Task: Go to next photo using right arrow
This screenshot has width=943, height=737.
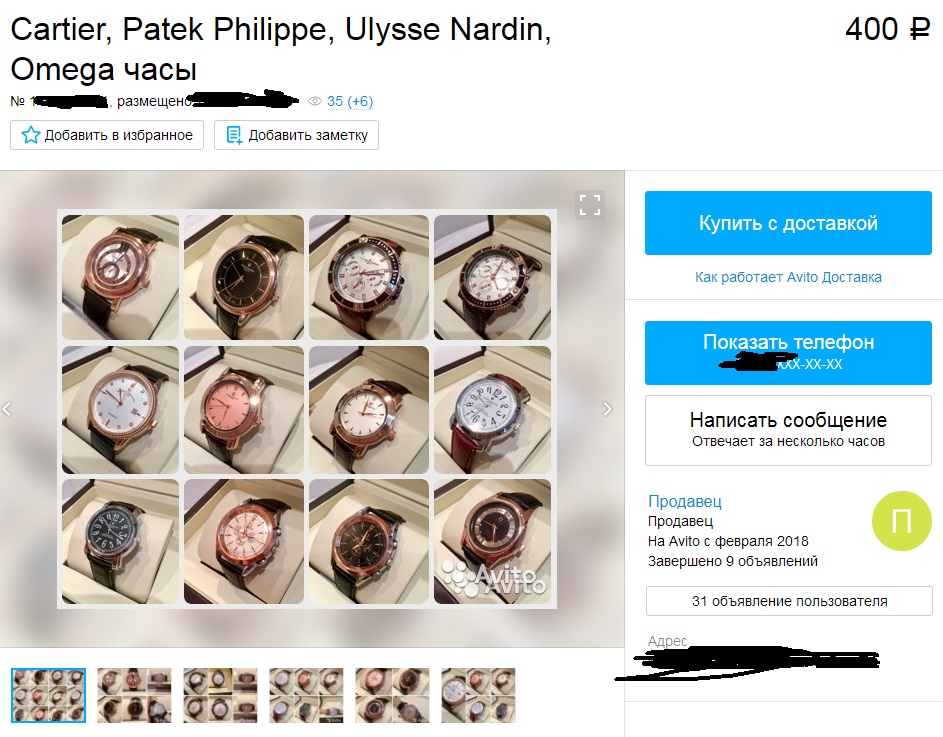Action: pos(607,409)
